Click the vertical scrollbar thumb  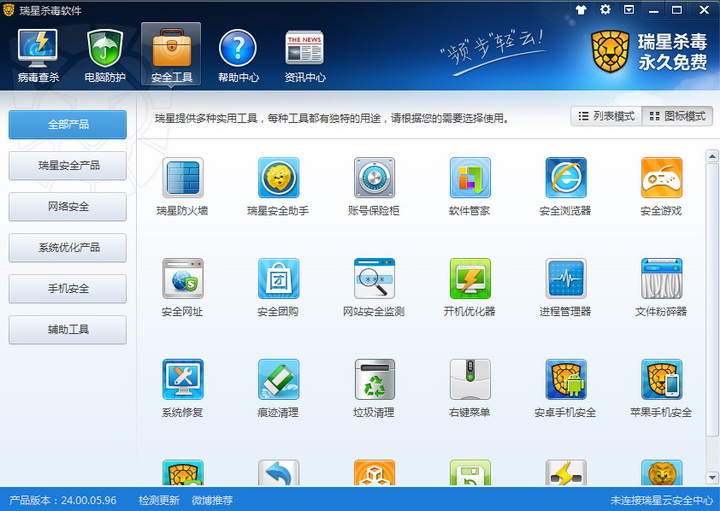point(712,300)
